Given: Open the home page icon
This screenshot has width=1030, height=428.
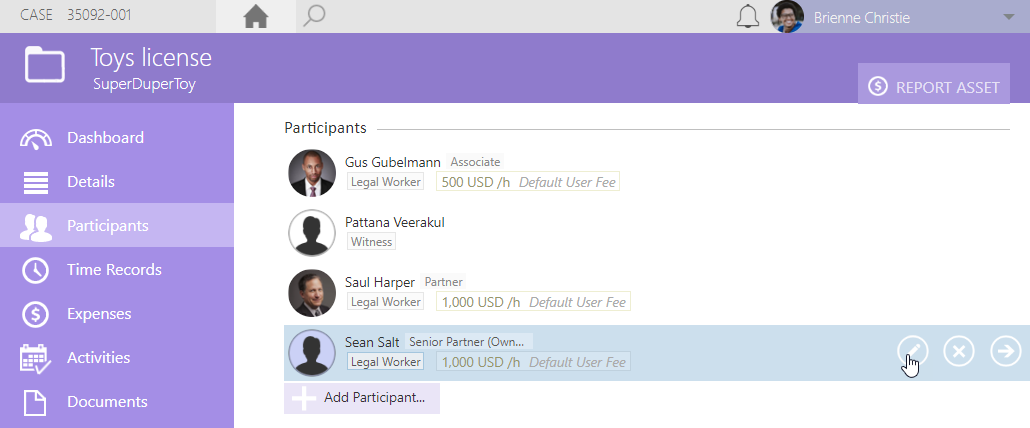Looking at the screenshot, I should pos(256,16).
